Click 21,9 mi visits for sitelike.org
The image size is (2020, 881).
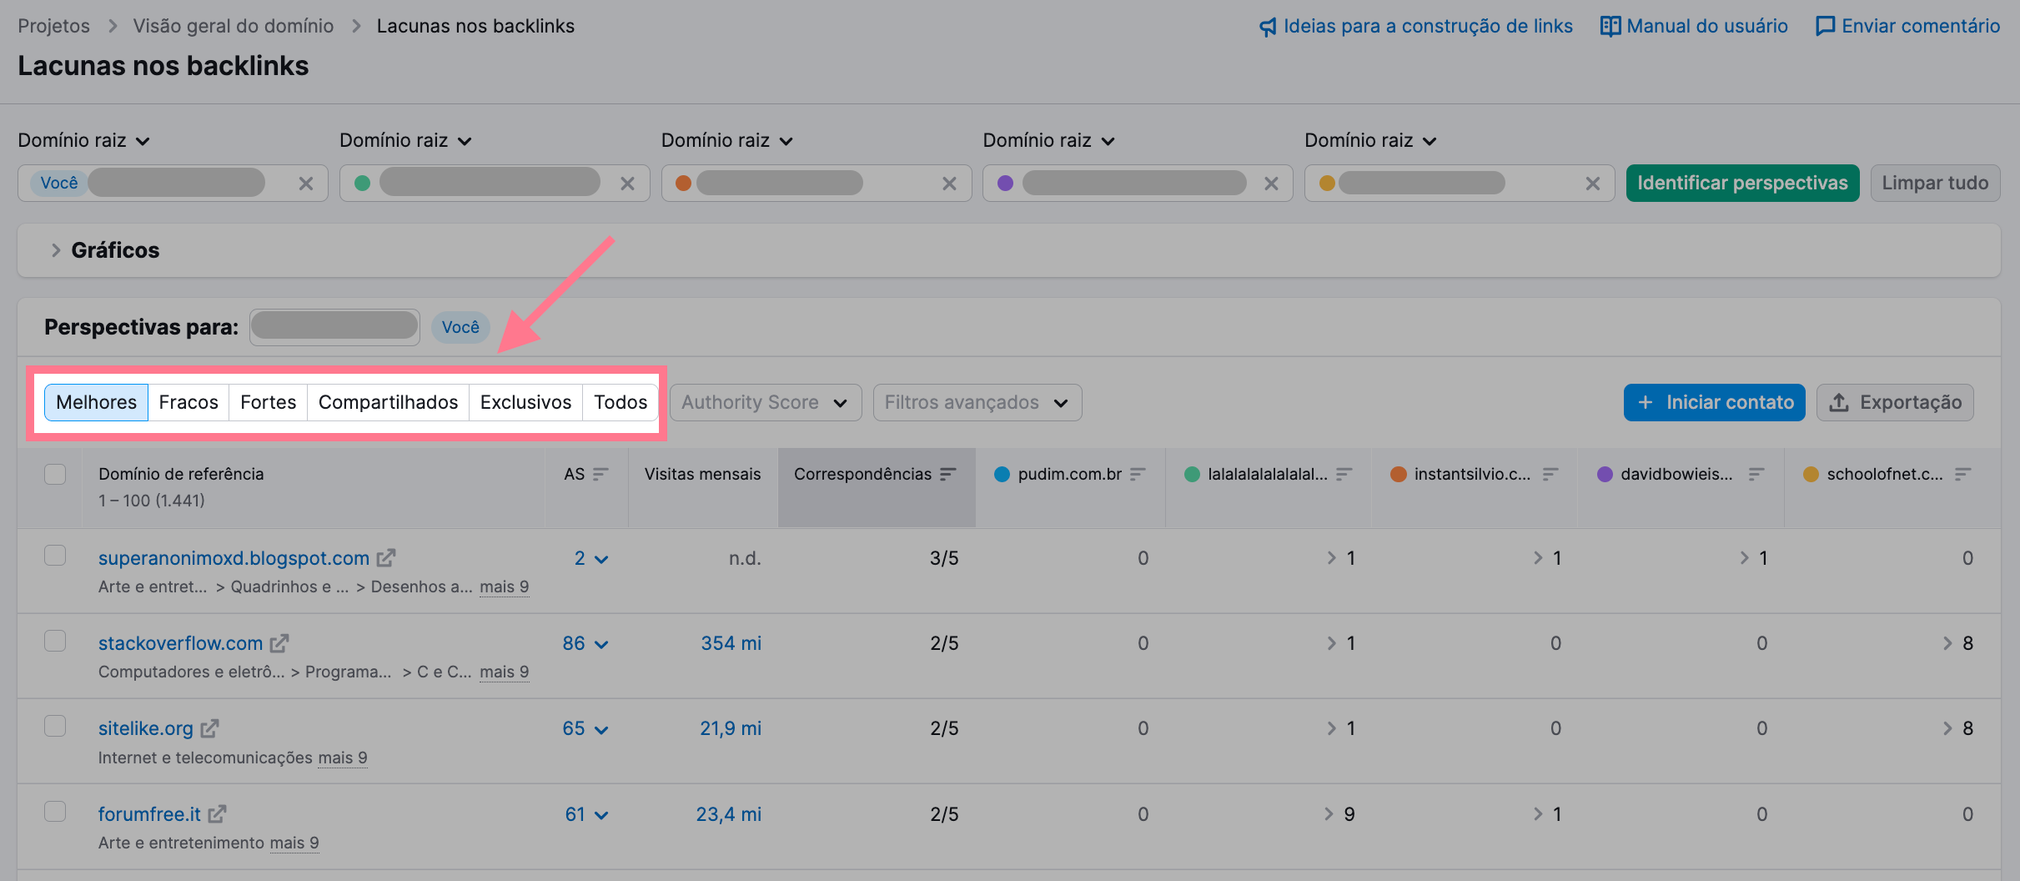click(730, 728)
